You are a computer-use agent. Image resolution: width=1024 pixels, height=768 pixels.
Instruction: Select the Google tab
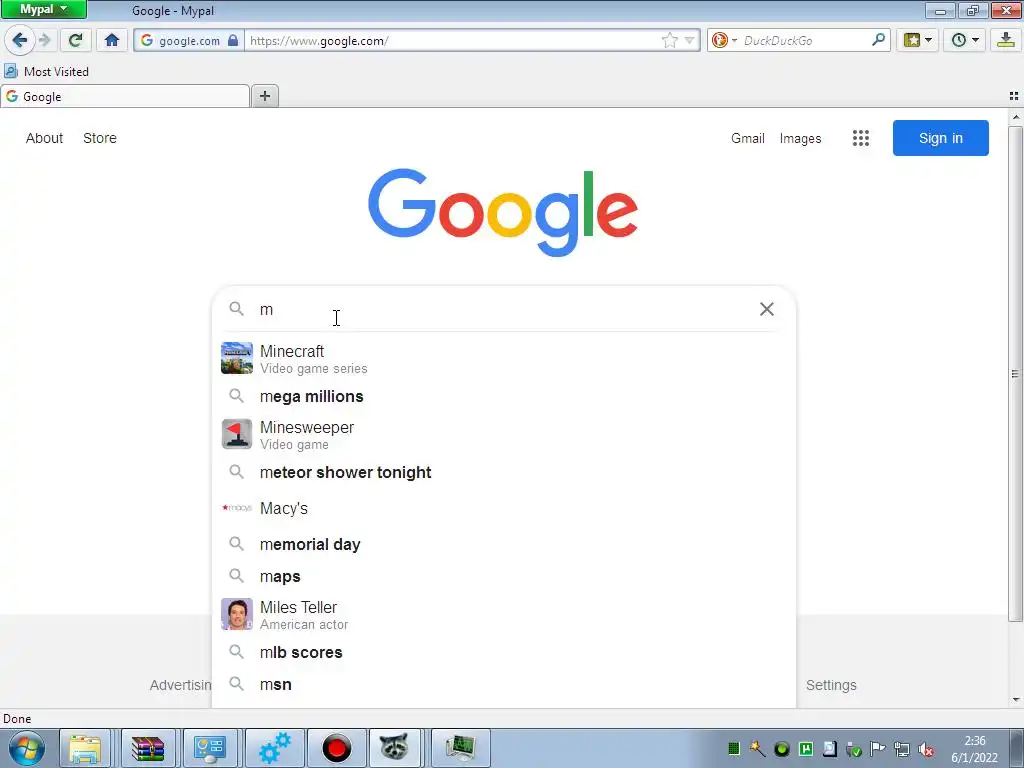tap(125, 97)
